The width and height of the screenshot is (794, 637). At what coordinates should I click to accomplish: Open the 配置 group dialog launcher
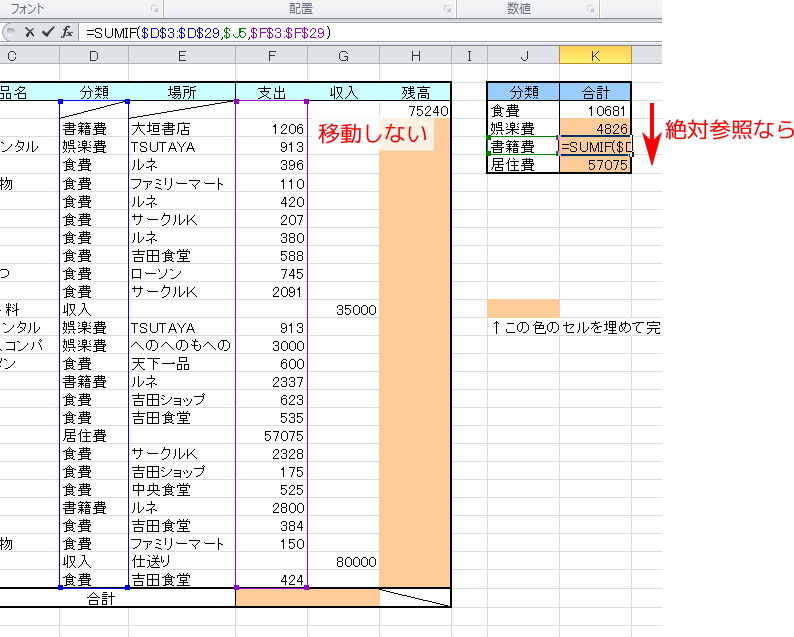447,9
